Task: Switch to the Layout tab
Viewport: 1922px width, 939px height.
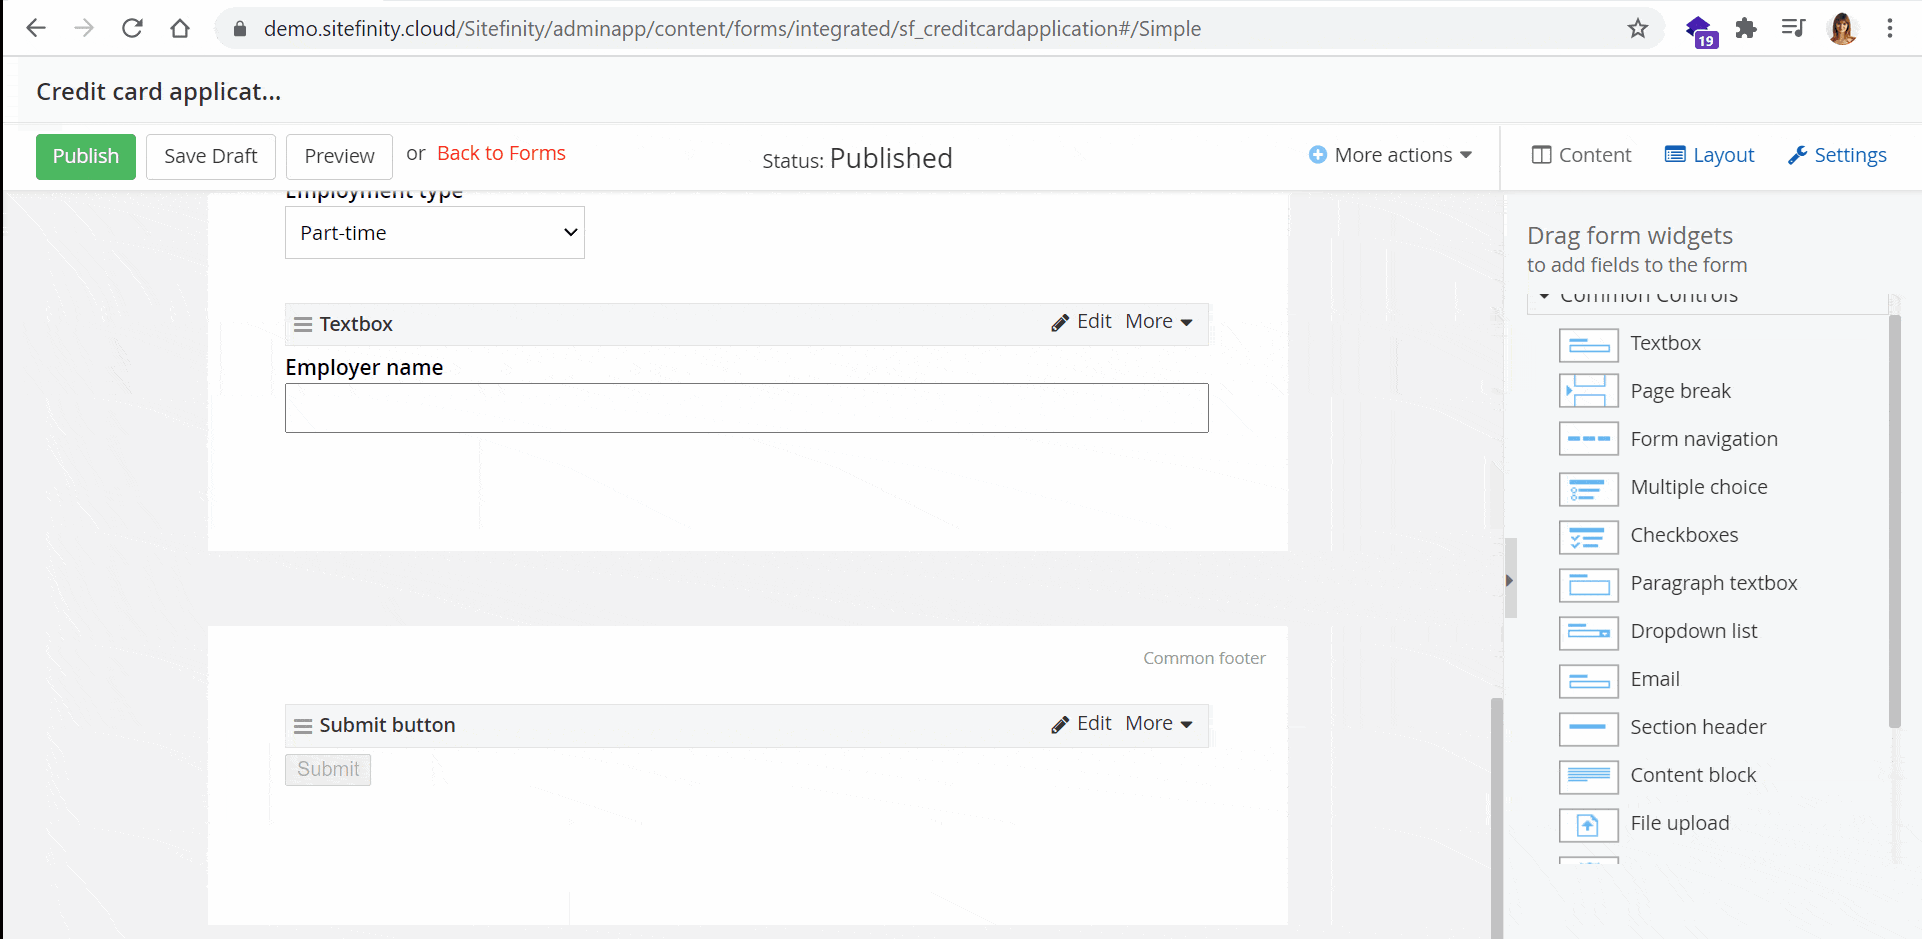Action: click(x=1709, y=155)
